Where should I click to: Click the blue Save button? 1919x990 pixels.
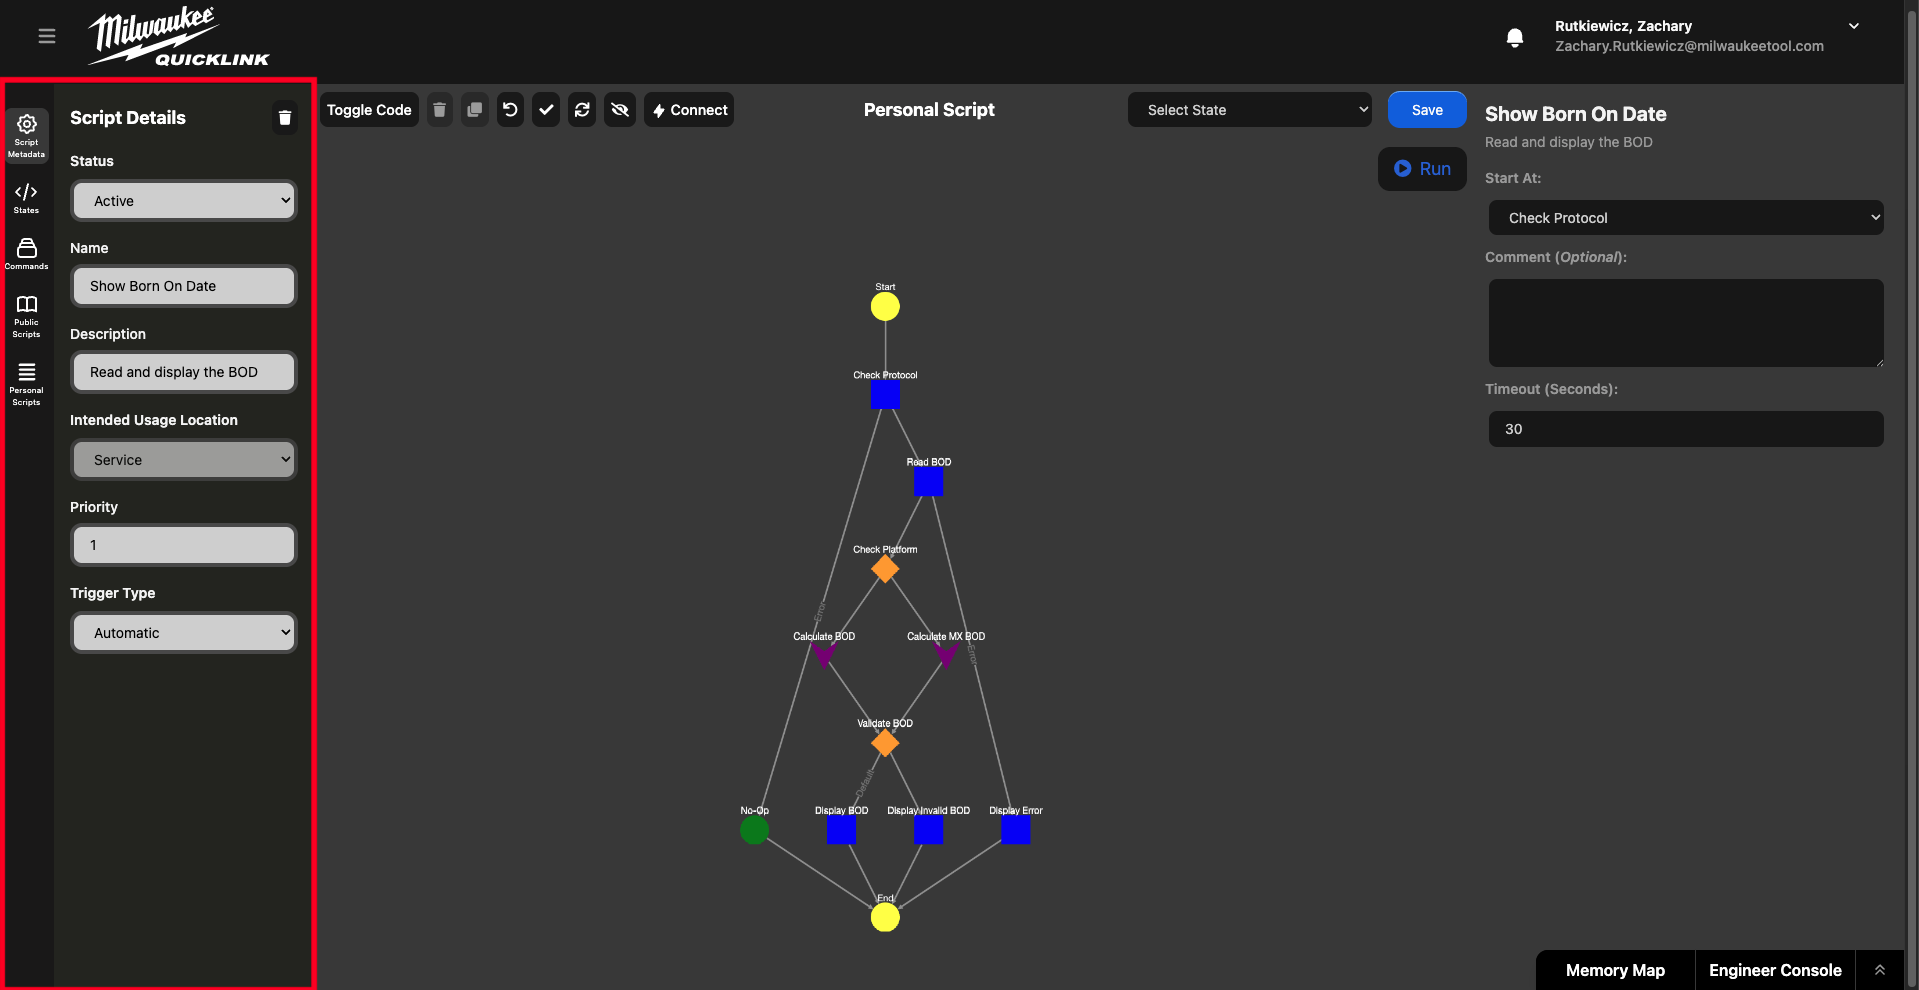click(1427, 110)
